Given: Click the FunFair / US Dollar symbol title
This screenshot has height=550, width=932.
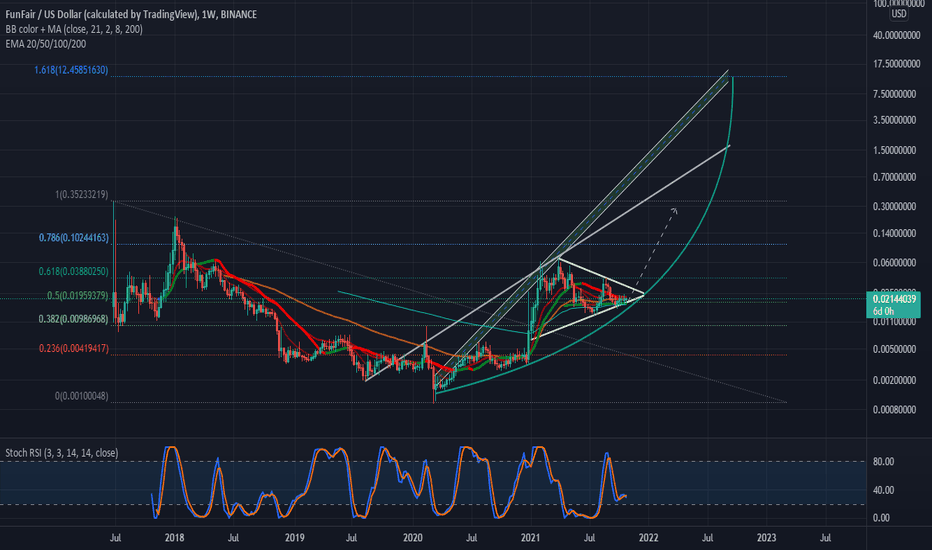Looking at the screenshot, I should [131, 14].
